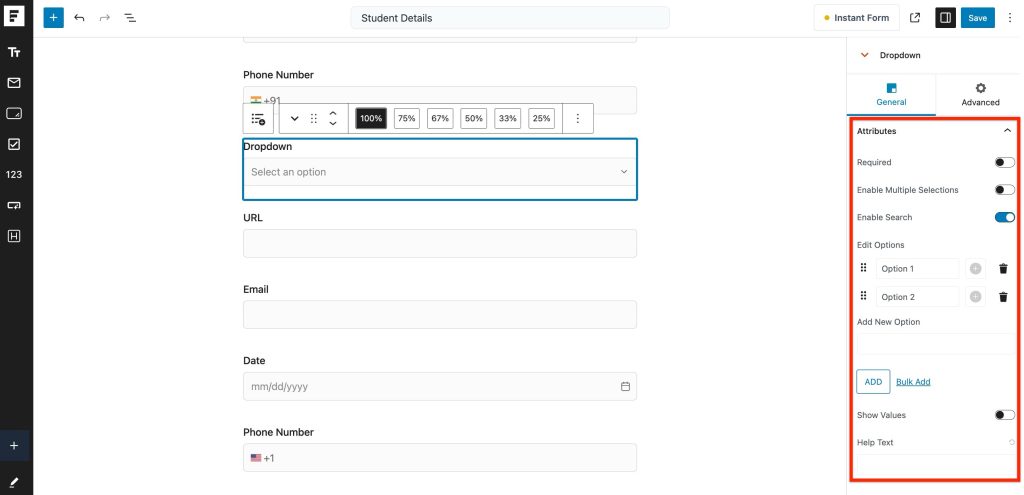Screen dimensions: 1024x495
Task: Open the document overview list icon
Action: click(x=130, y=18)
